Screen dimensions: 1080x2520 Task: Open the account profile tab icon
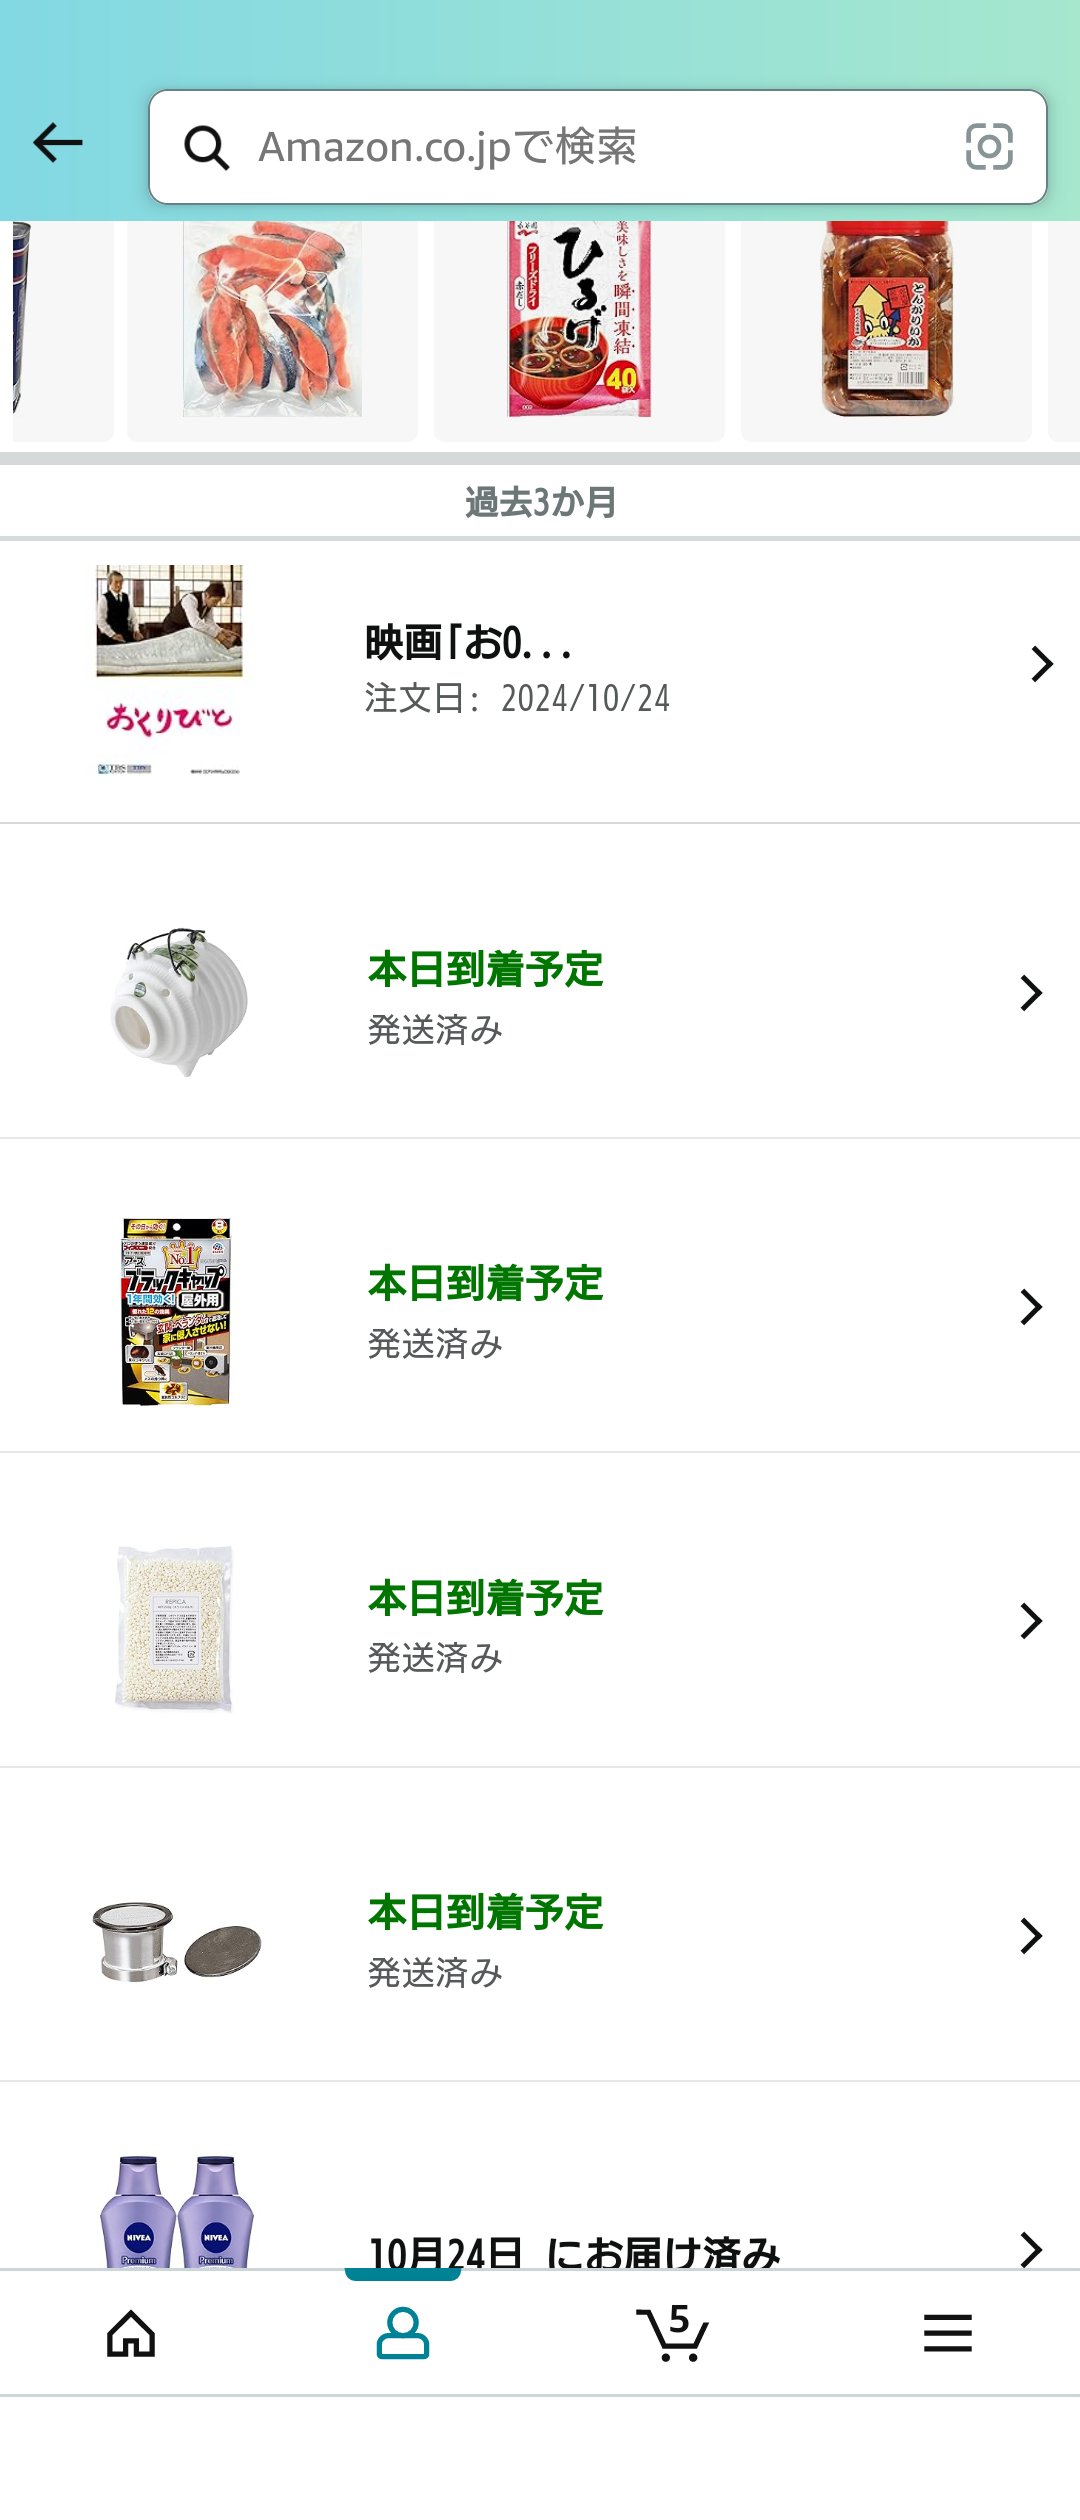pyautogui.click(x=403, y=2334)
